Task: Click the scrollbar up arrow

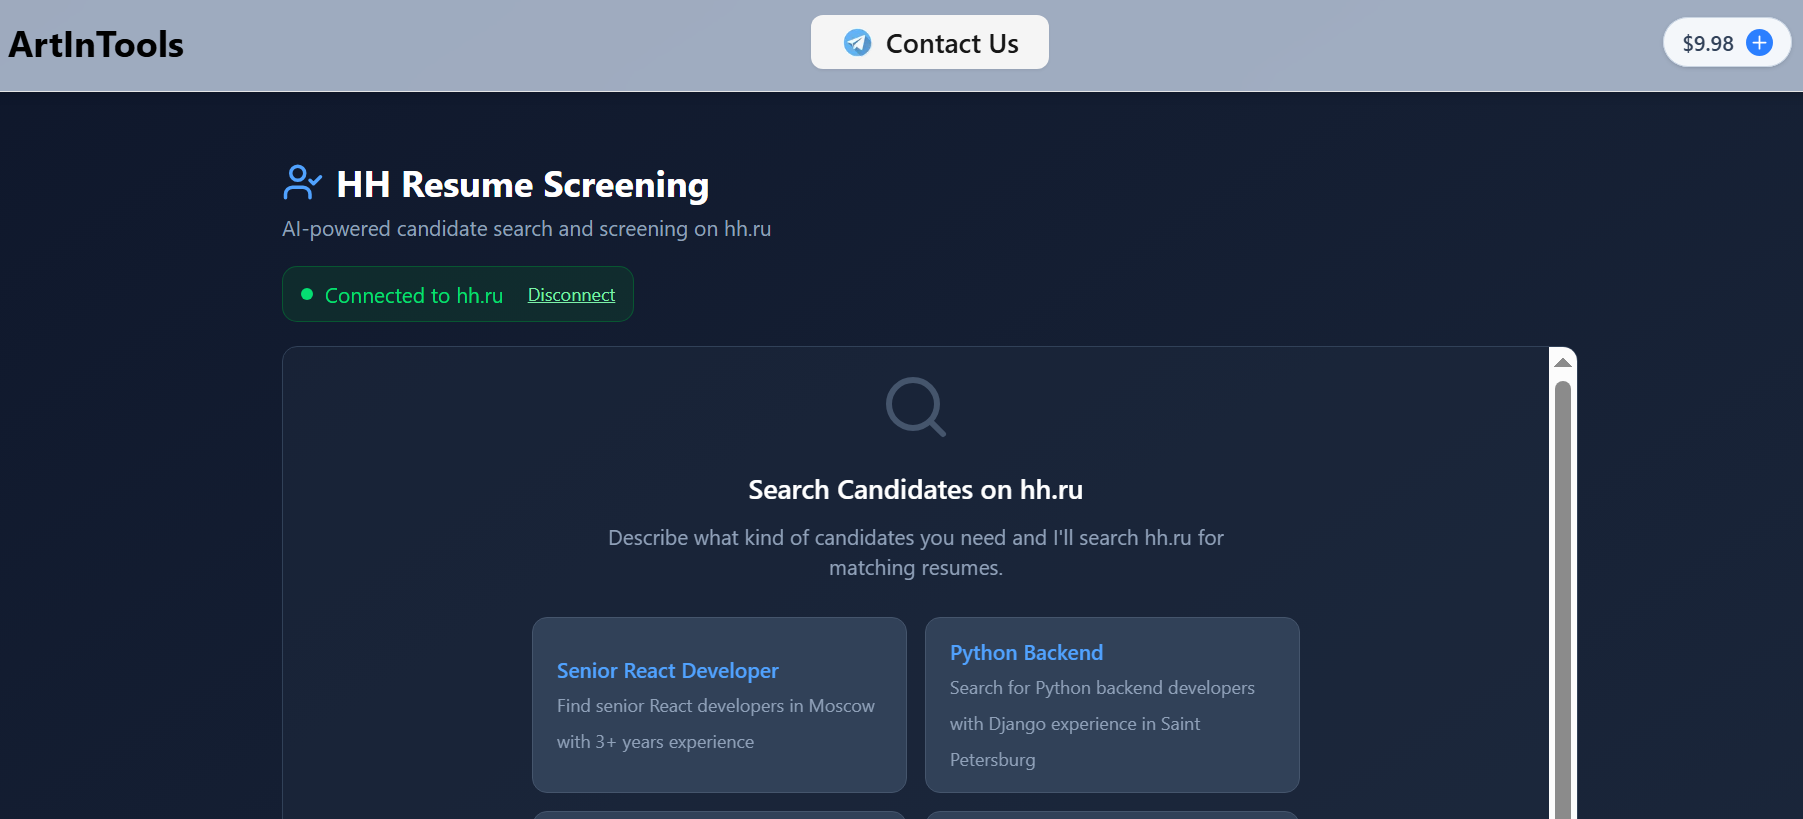Action: tap(1562, 362)
